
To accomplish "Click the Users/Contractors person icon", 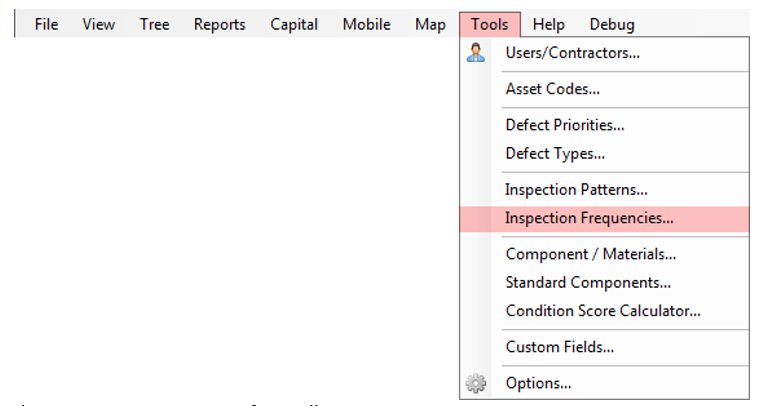I will [476, 53].
